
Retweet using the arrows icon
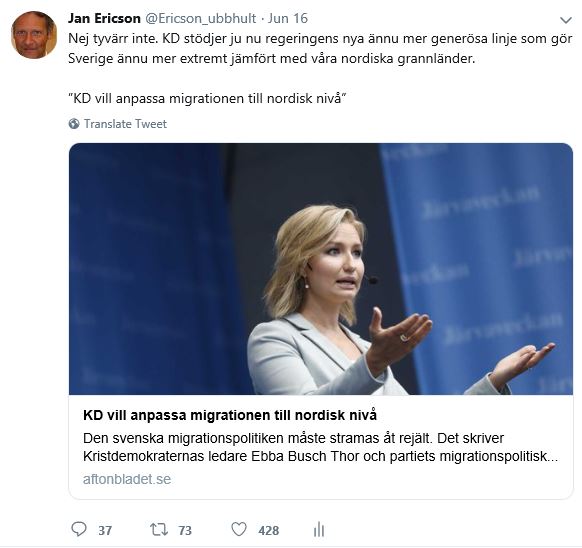(x=158, y=529)
